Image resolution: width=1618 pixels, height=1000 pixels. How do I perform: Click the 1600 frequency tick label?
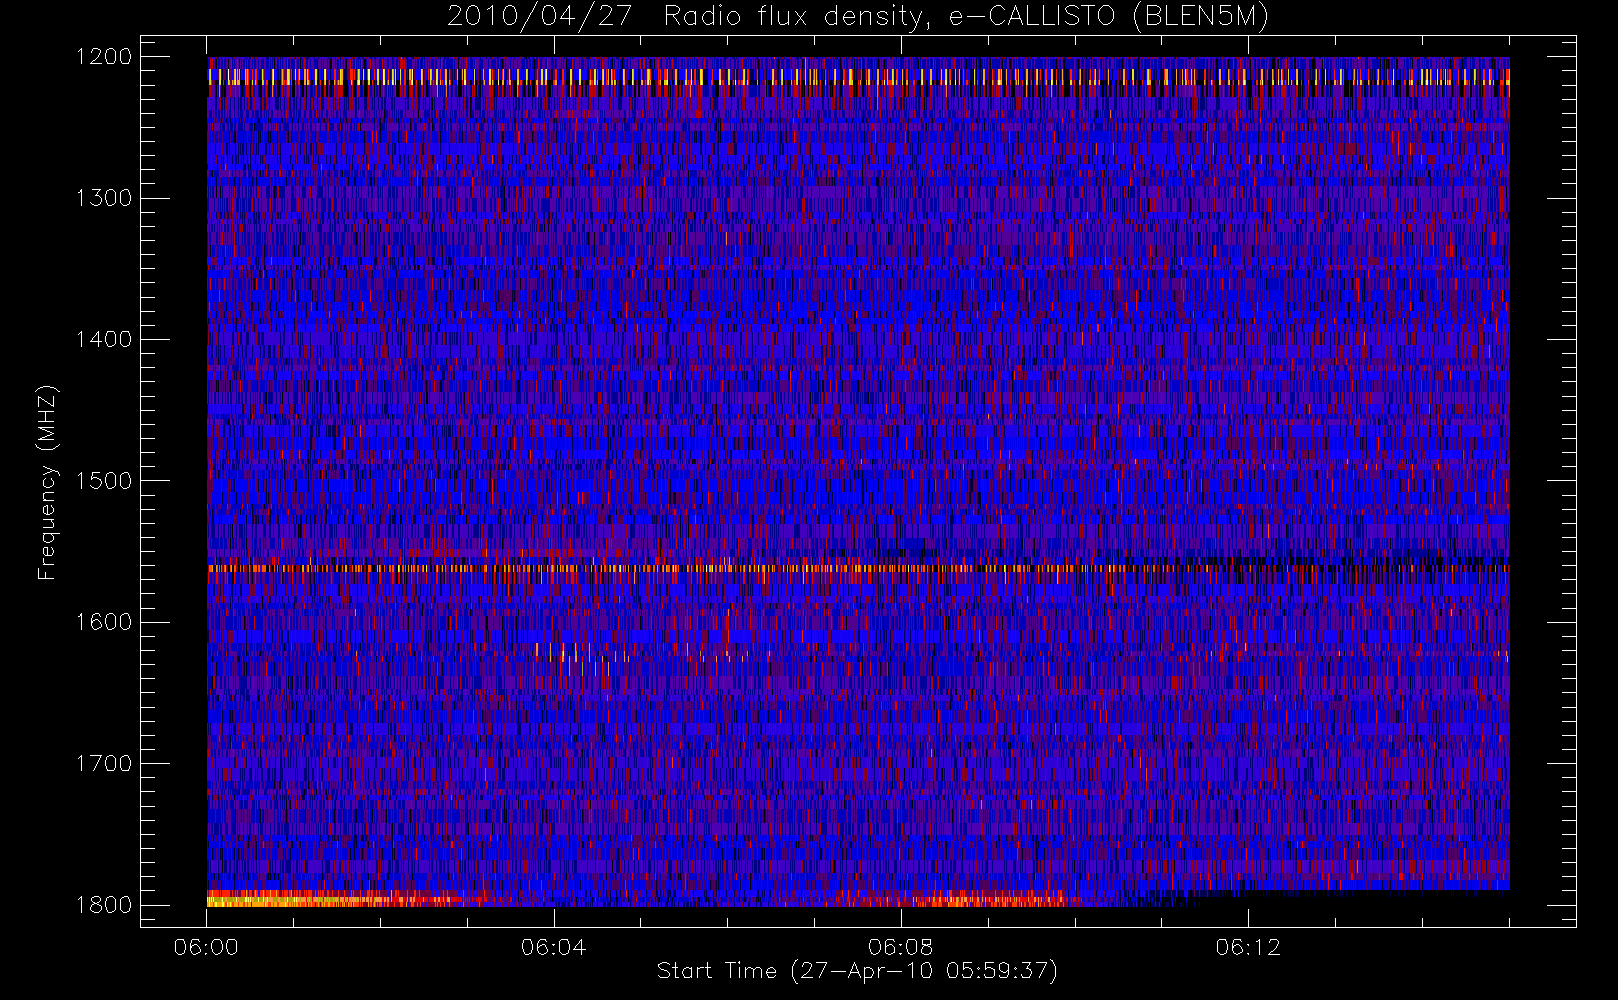coord(104,622)
